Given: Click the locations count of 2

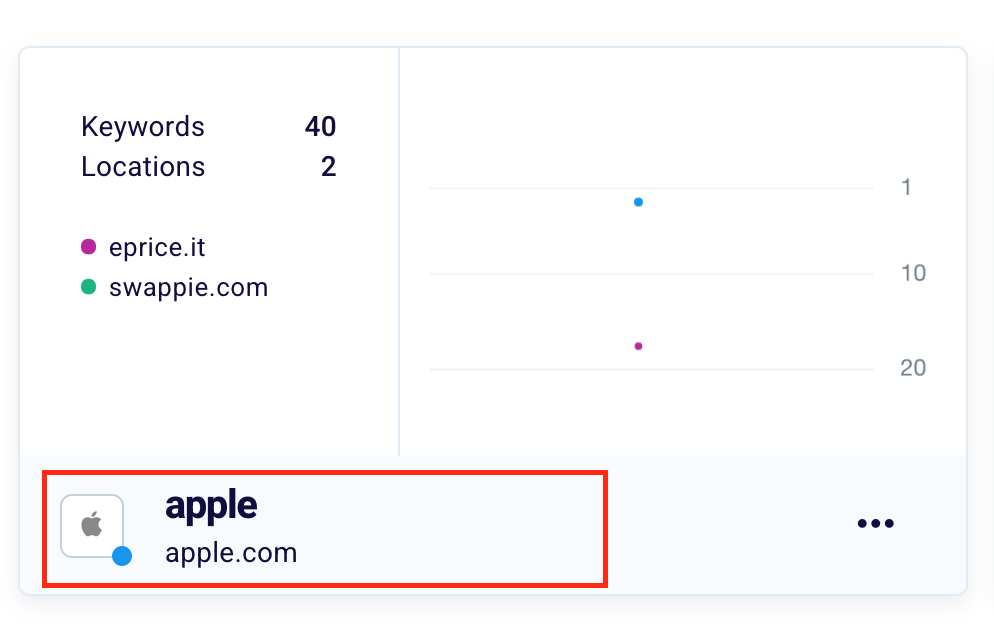Looking at the screenshot, I should [328, 167].
